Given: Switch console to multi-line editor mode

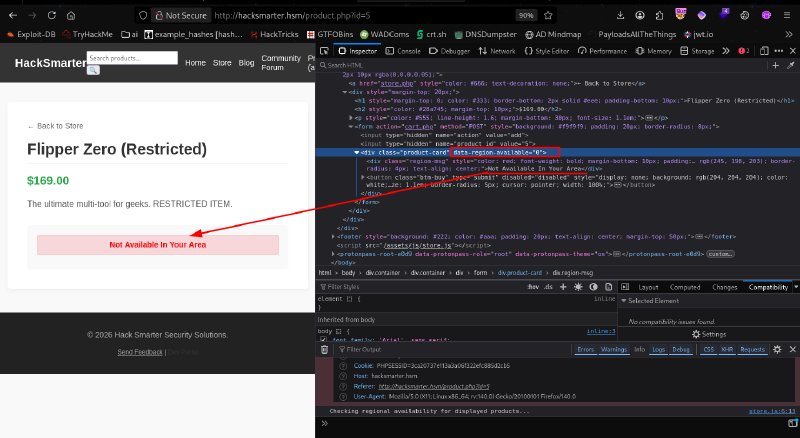Looking at the screenshot, I should point(792,423).
